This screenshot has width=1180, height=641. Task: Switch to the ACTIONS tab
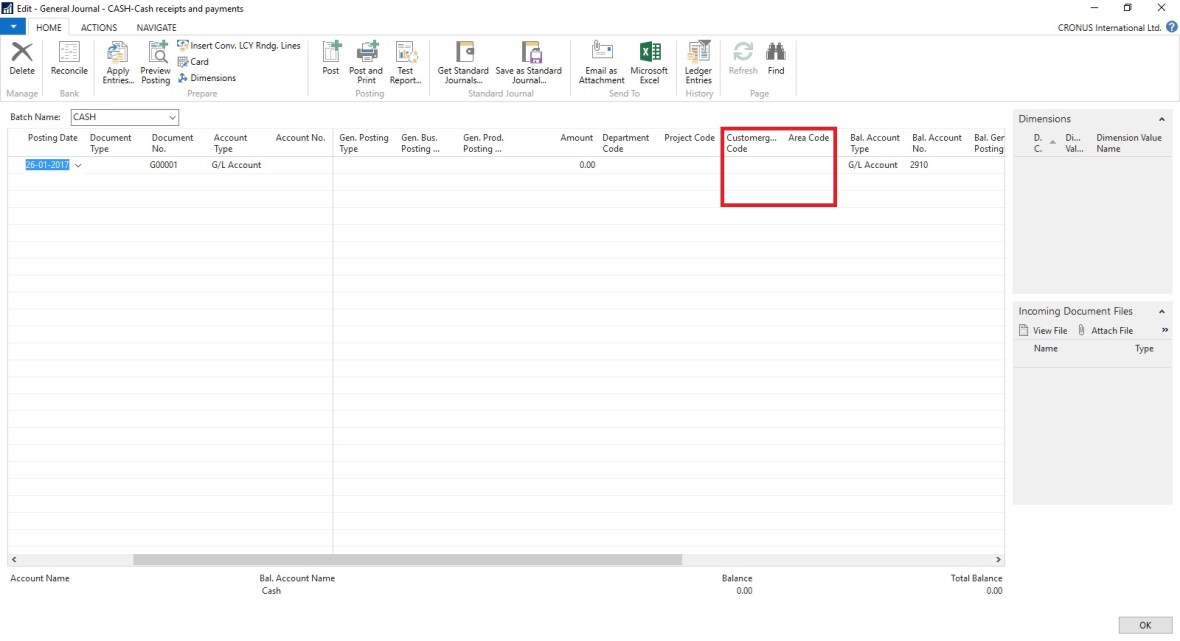pos(99,28)
